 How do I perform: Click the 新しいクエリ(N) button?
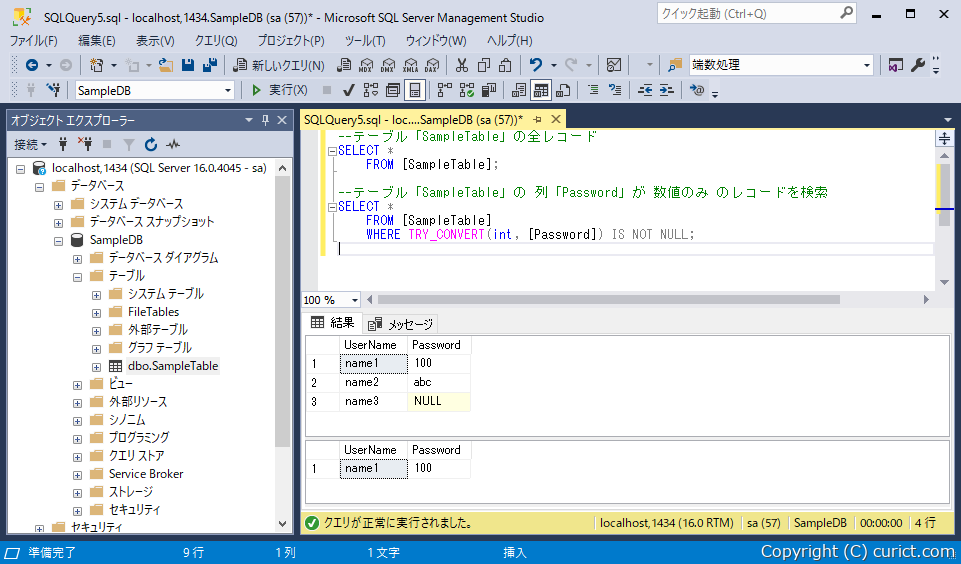tap(279, 65)
